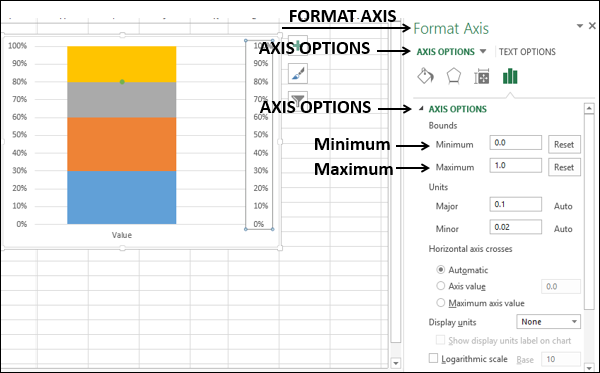Viewport: 600px width, 373px height.
Task: Open the Fill & Line paint bucket icon
Action: 425,76
